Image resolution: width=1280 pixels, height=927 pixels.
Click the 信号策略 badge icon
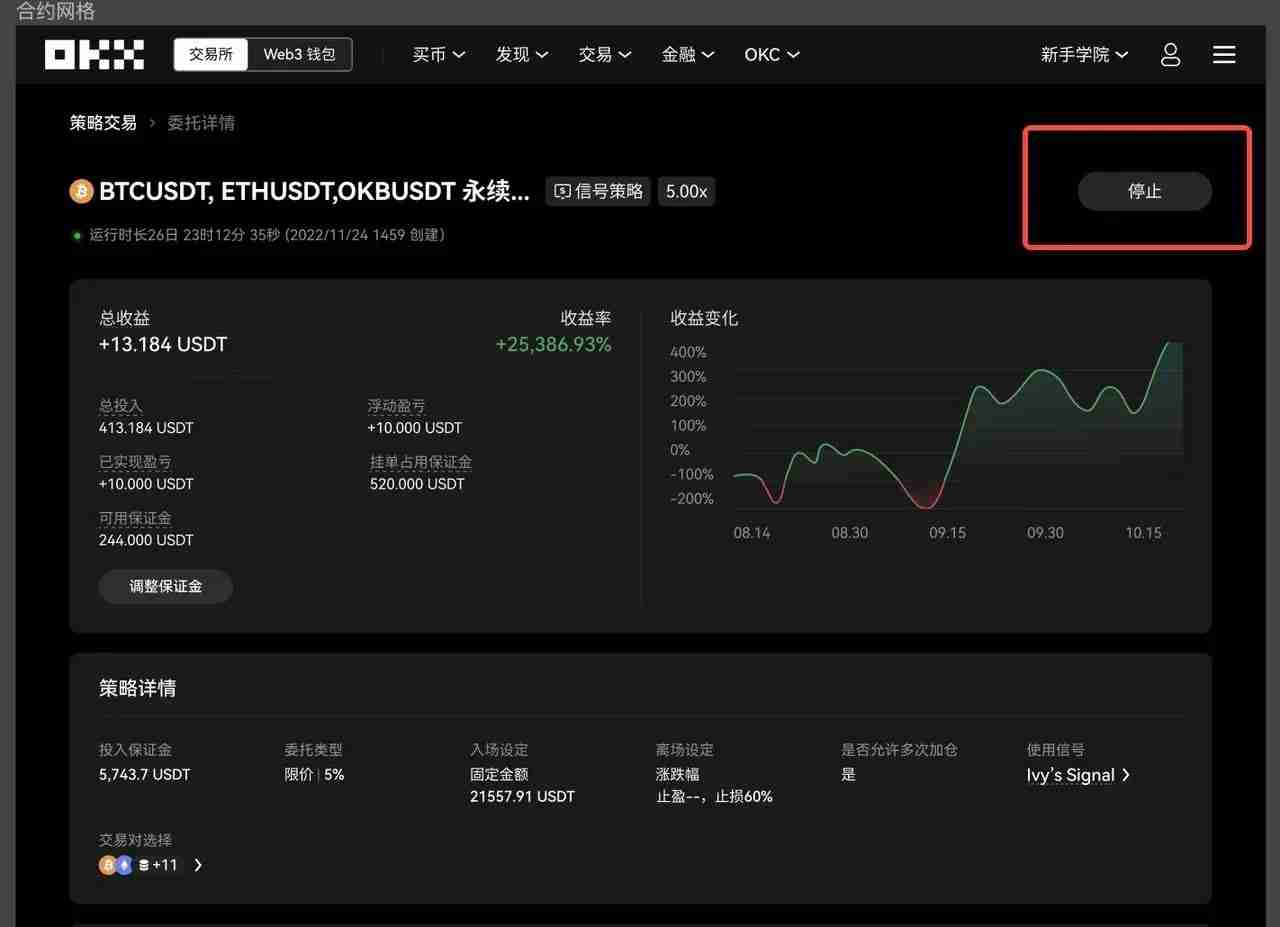pyautogui.click(x=562, y=191)
